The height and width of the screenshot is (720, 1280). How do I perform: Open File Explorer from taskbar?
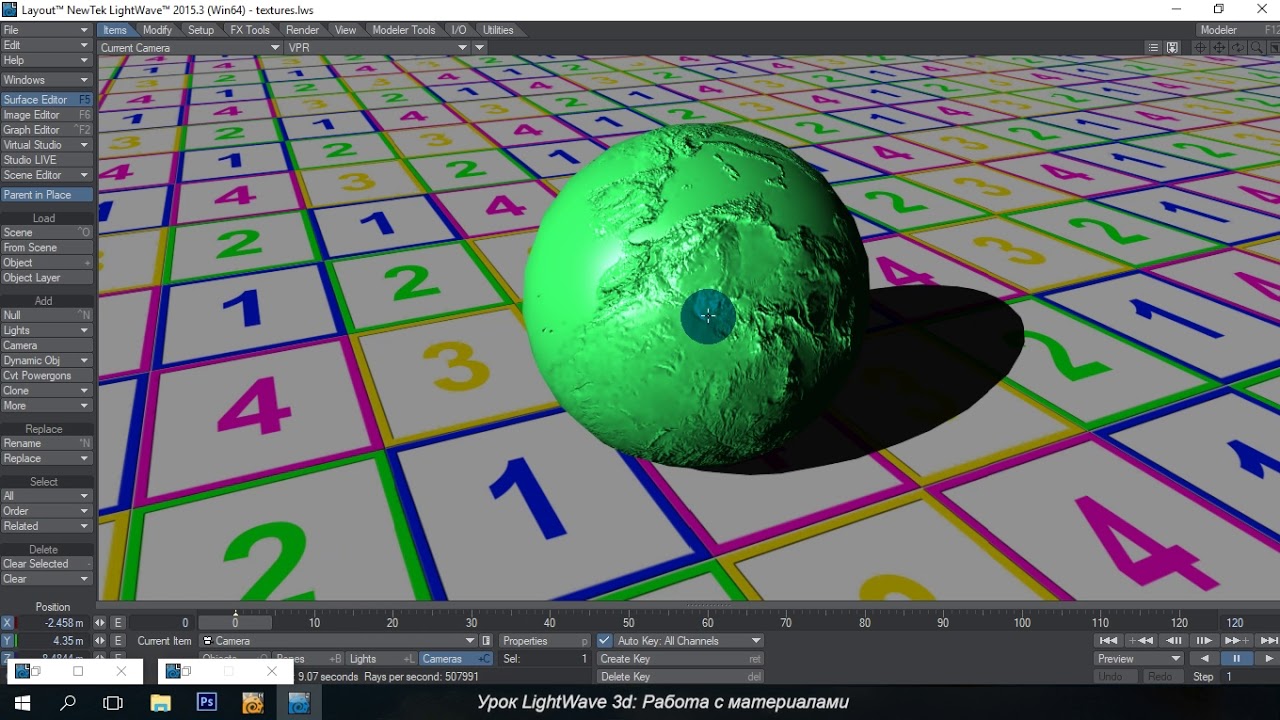point(160,703)
